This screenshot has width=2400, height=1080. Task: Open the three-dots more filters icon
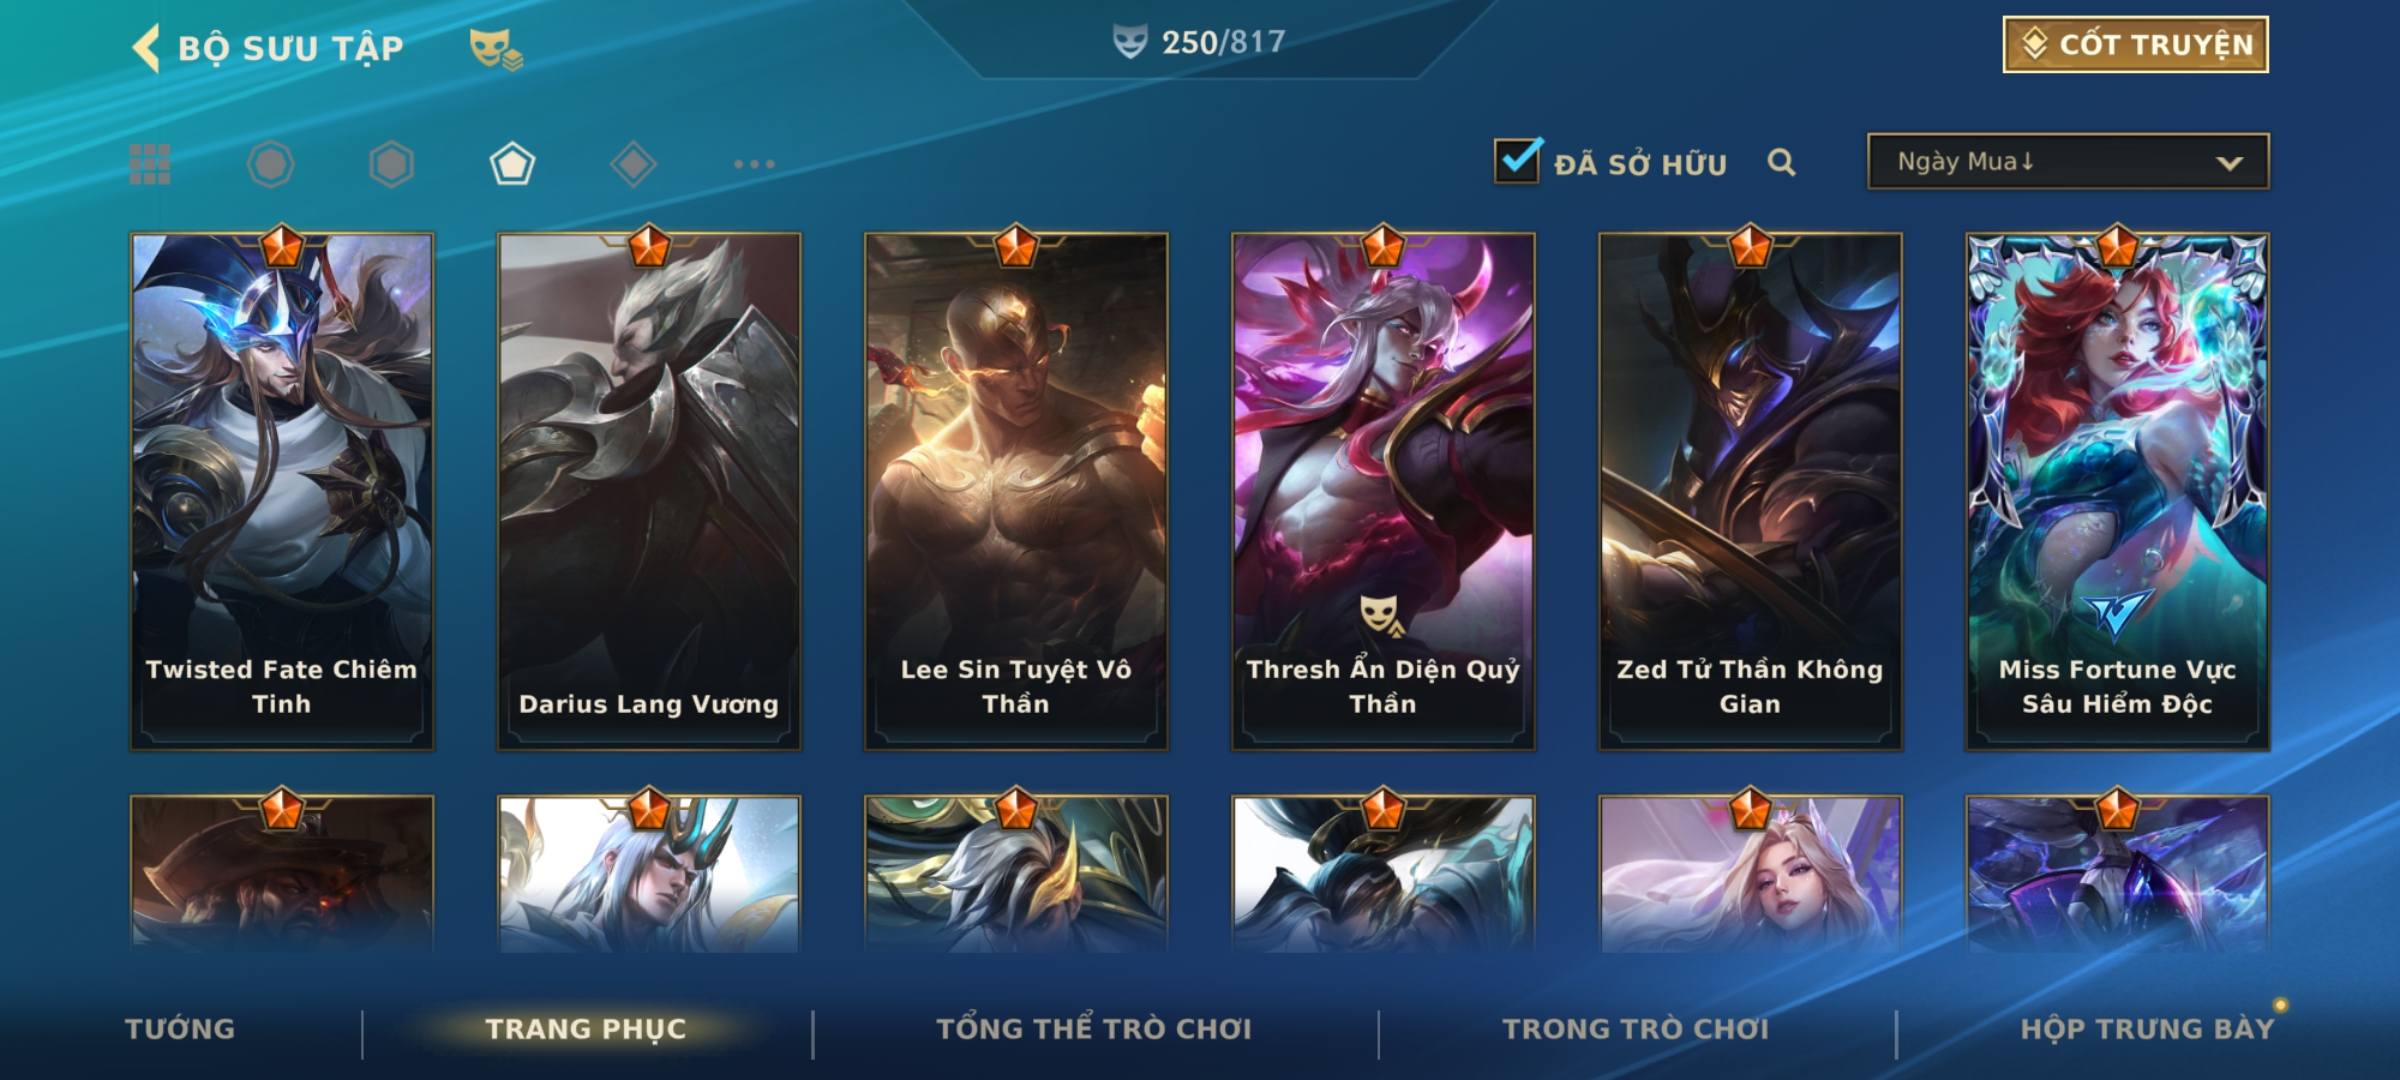coord(754,164)
